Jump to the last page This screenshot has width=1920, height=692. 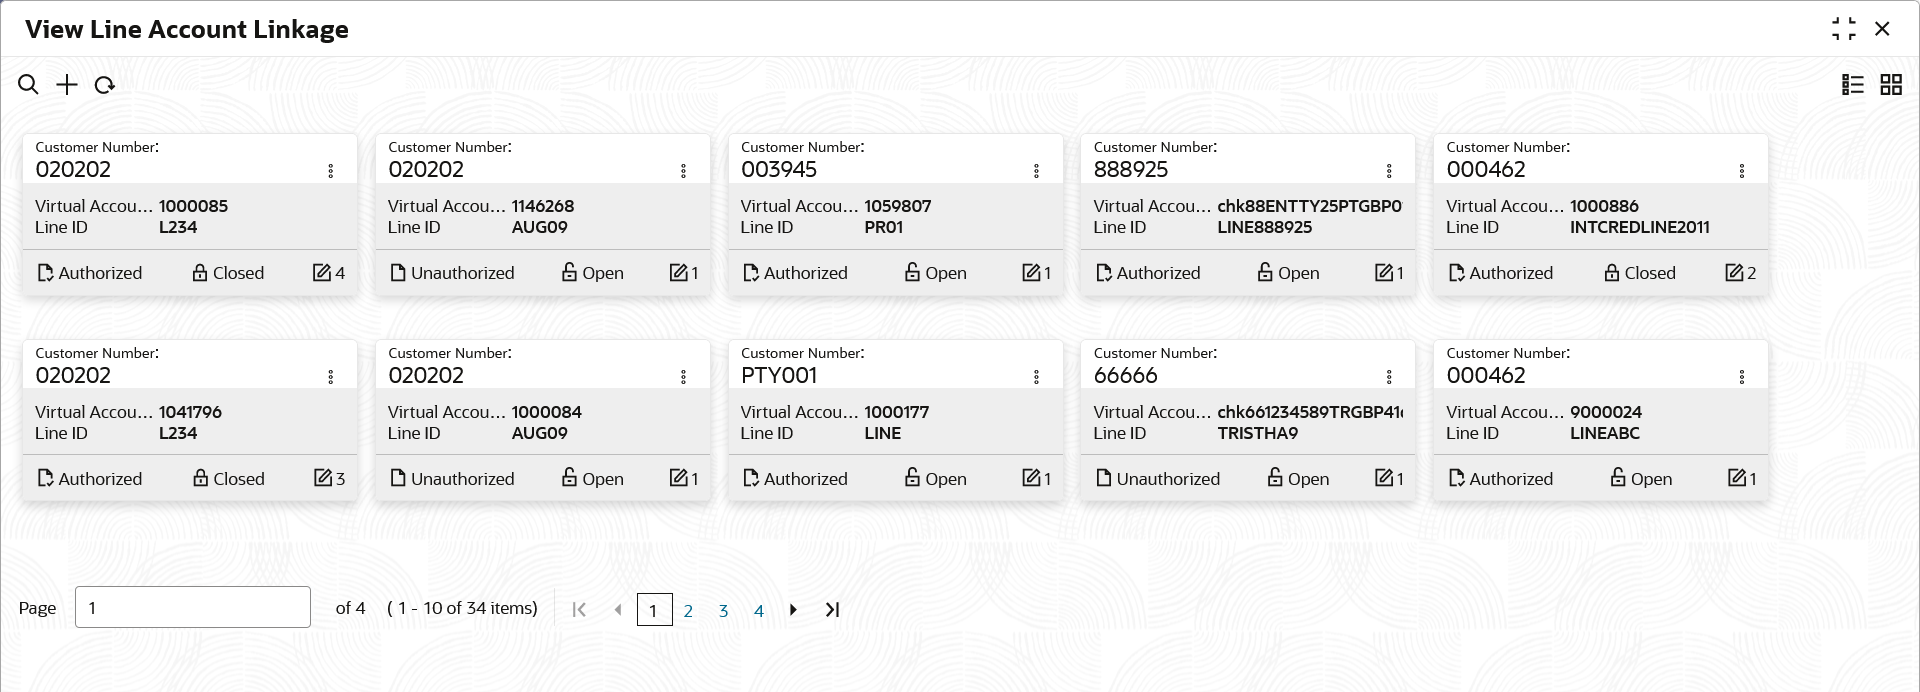832,609
